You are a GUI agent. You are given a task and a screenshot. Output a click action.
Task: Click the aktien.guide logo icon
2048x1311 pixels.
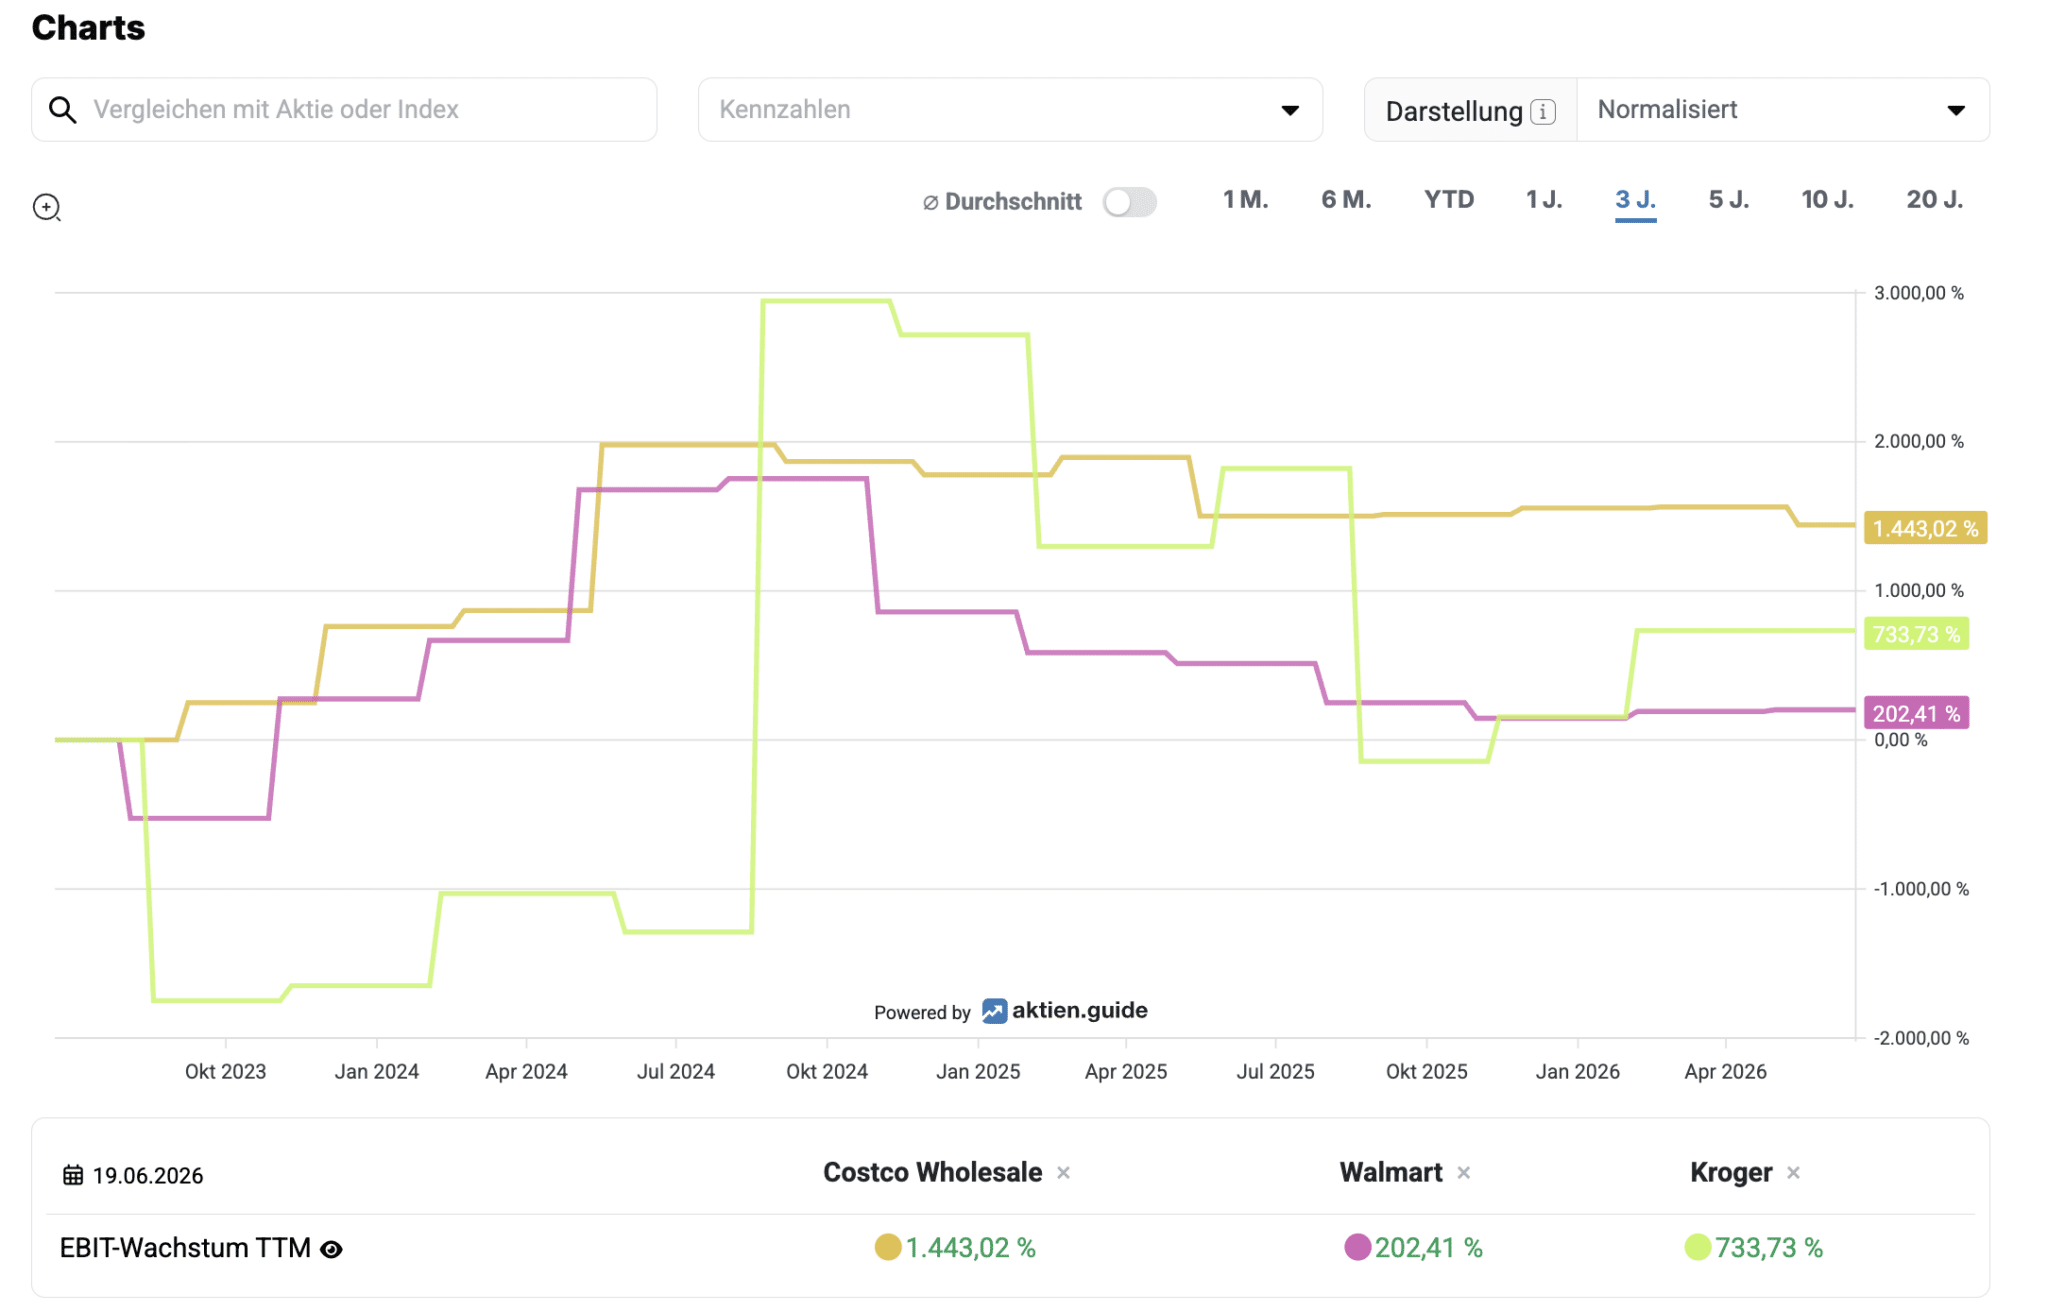click(x=994, y=1011)
